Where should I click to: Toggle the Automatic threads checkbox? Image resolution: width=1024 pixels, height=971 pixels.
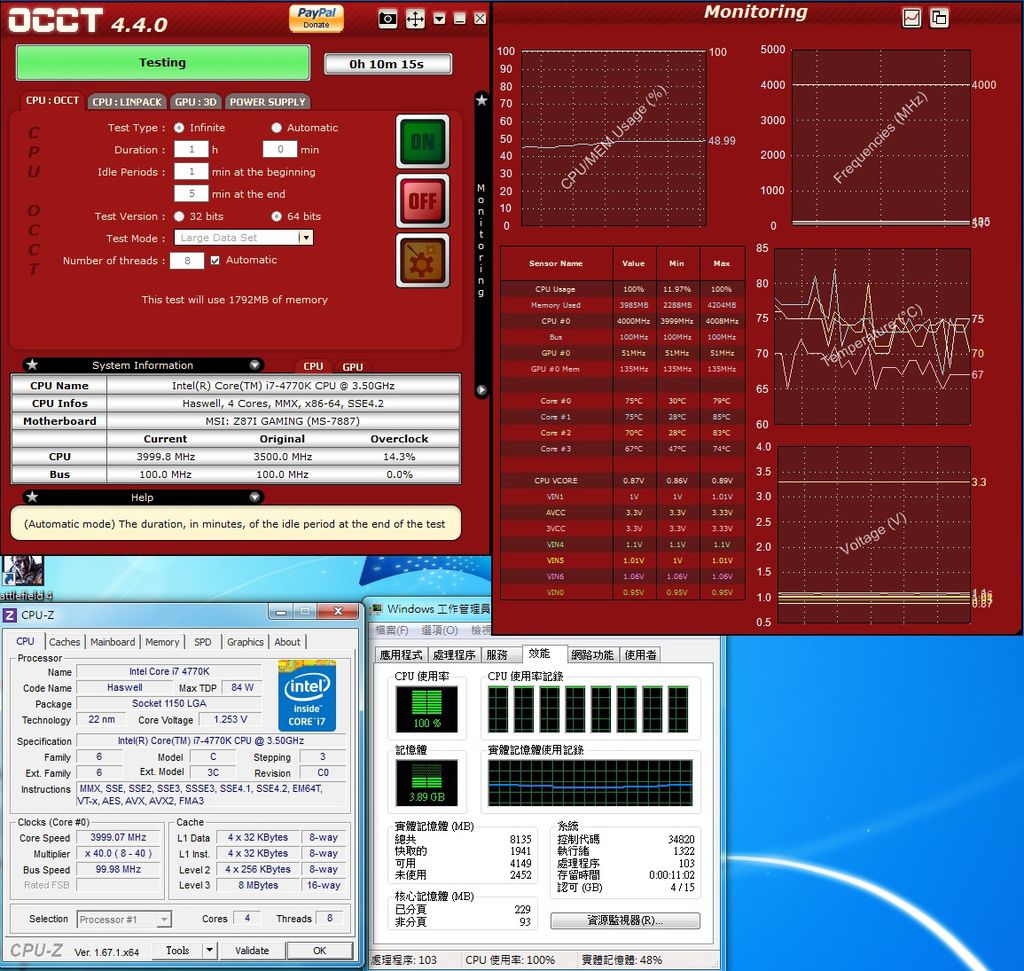[x=215, y=261]
